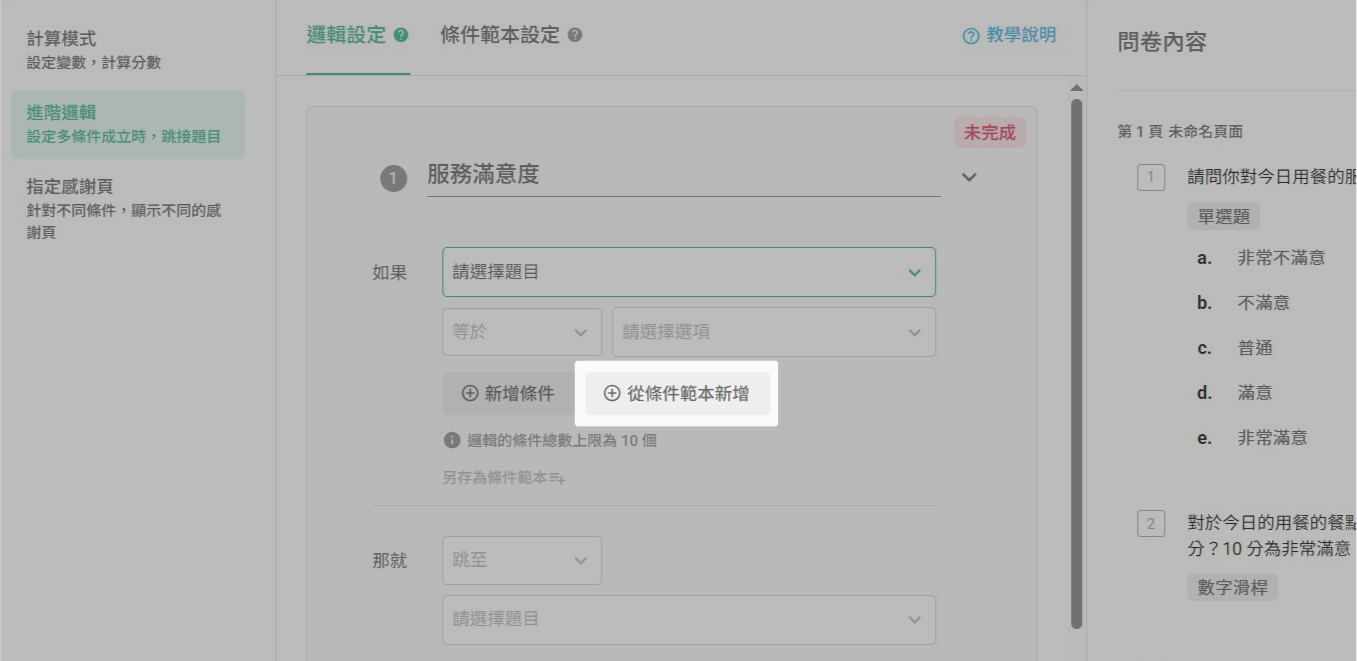Open the 教學說明 tutorial link

pos(1009,35)
